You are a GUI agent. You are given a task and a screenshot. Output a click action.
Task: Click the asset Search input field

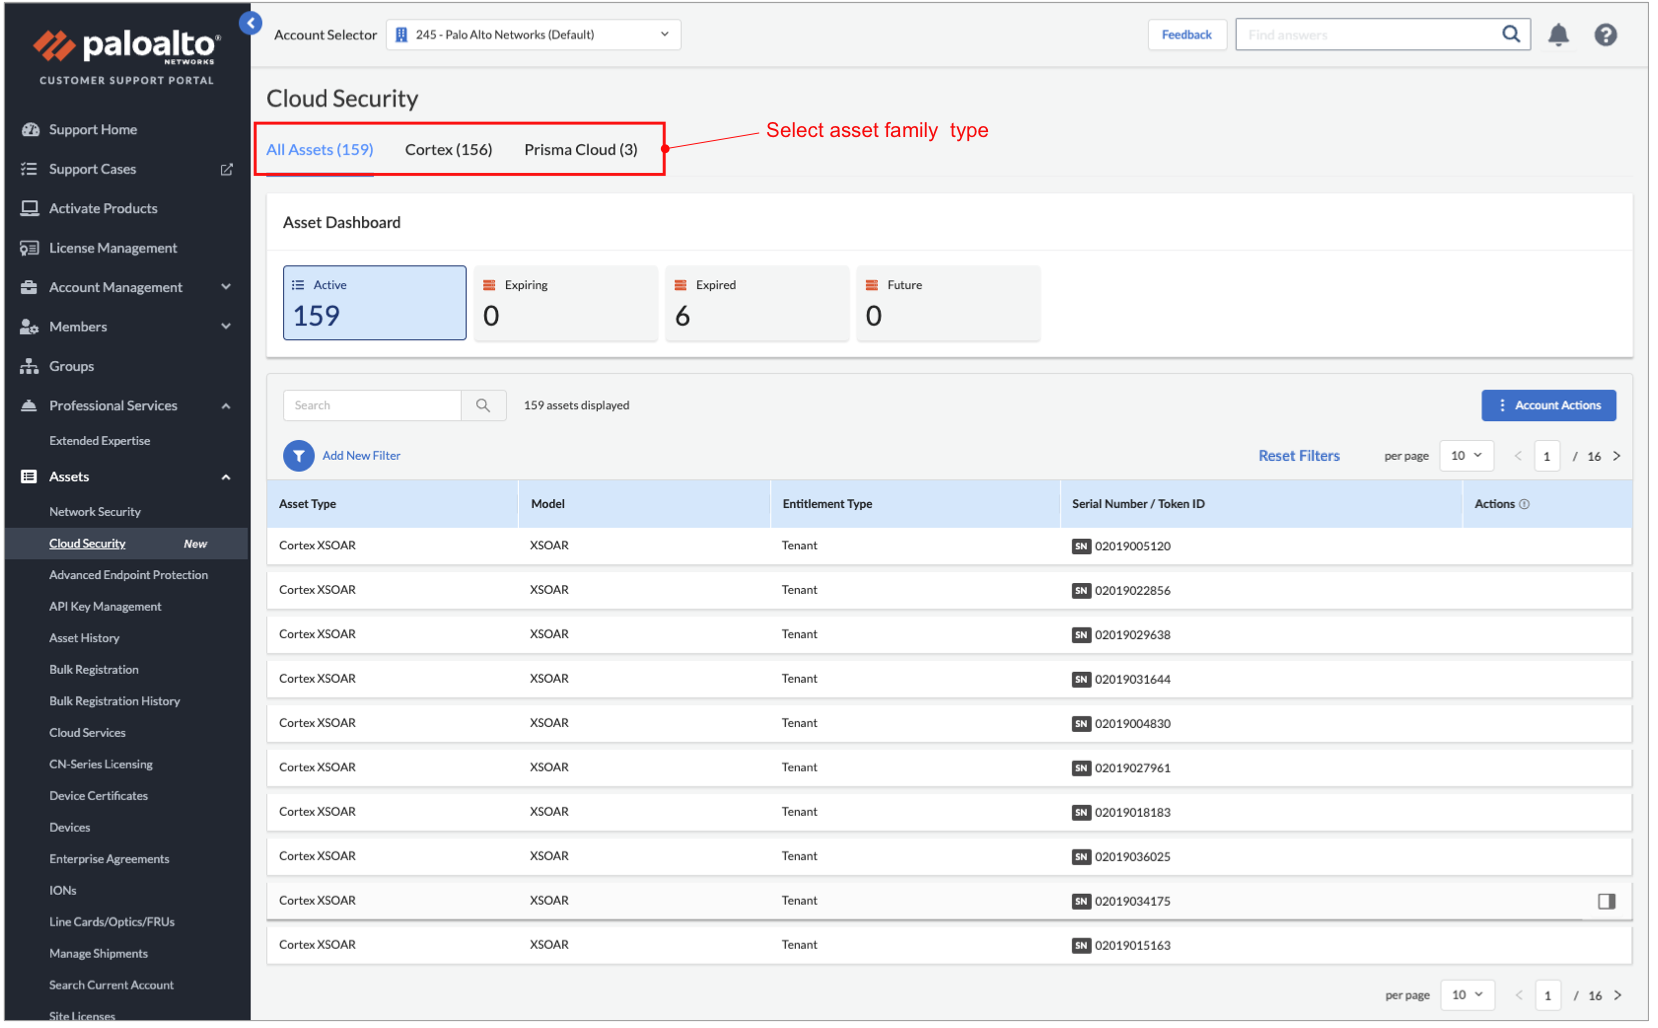pyautogui.click(x=373, y=405)
